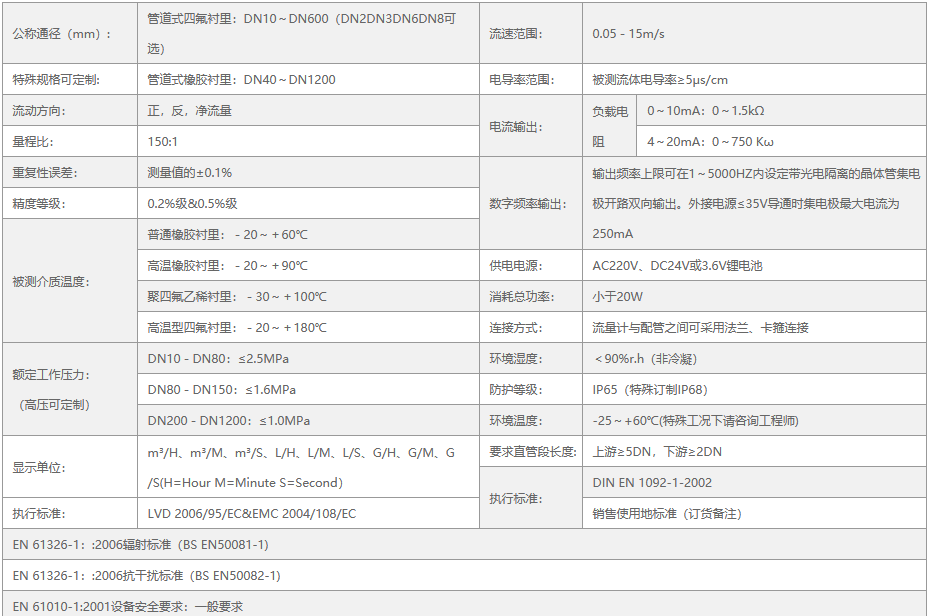Click the LVD 2006/95/EC standard cell
The height and width of the screenshot is (616, 929).
(251, 514)
